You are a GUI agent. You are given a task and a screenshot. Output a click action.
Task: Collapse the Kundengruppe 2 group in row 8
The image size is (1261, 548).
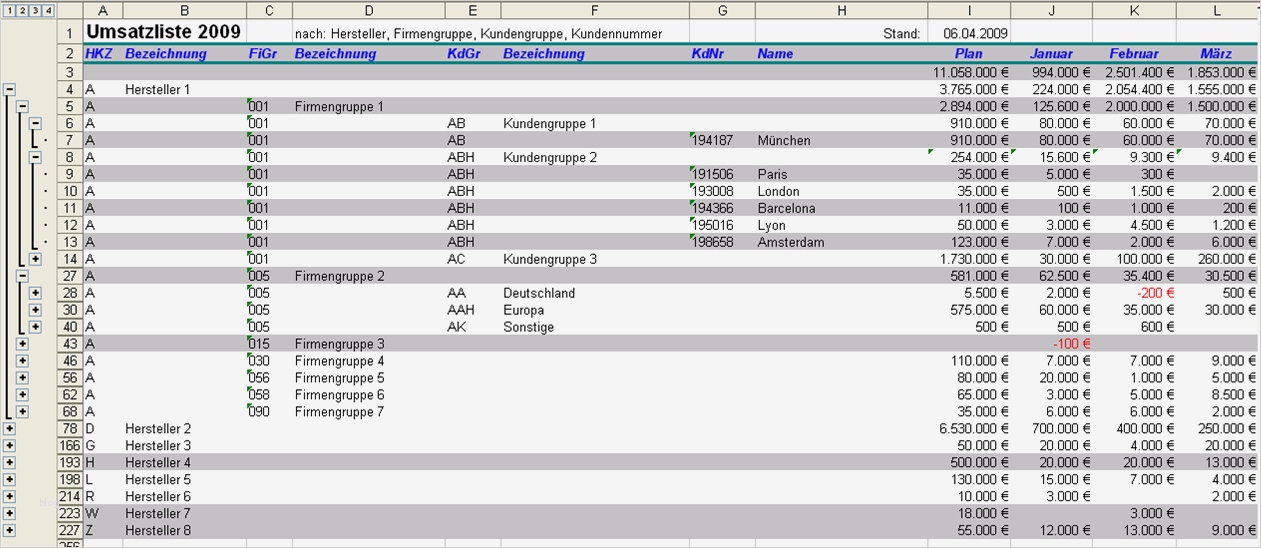click(x=35, y=157)
